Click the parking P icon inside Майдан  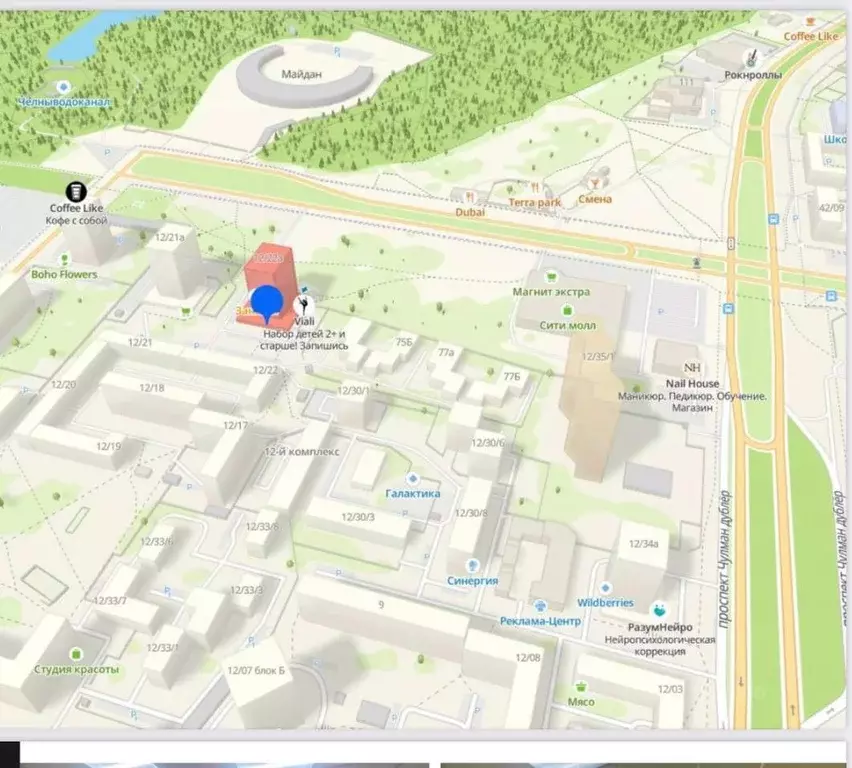pos(337,52)
